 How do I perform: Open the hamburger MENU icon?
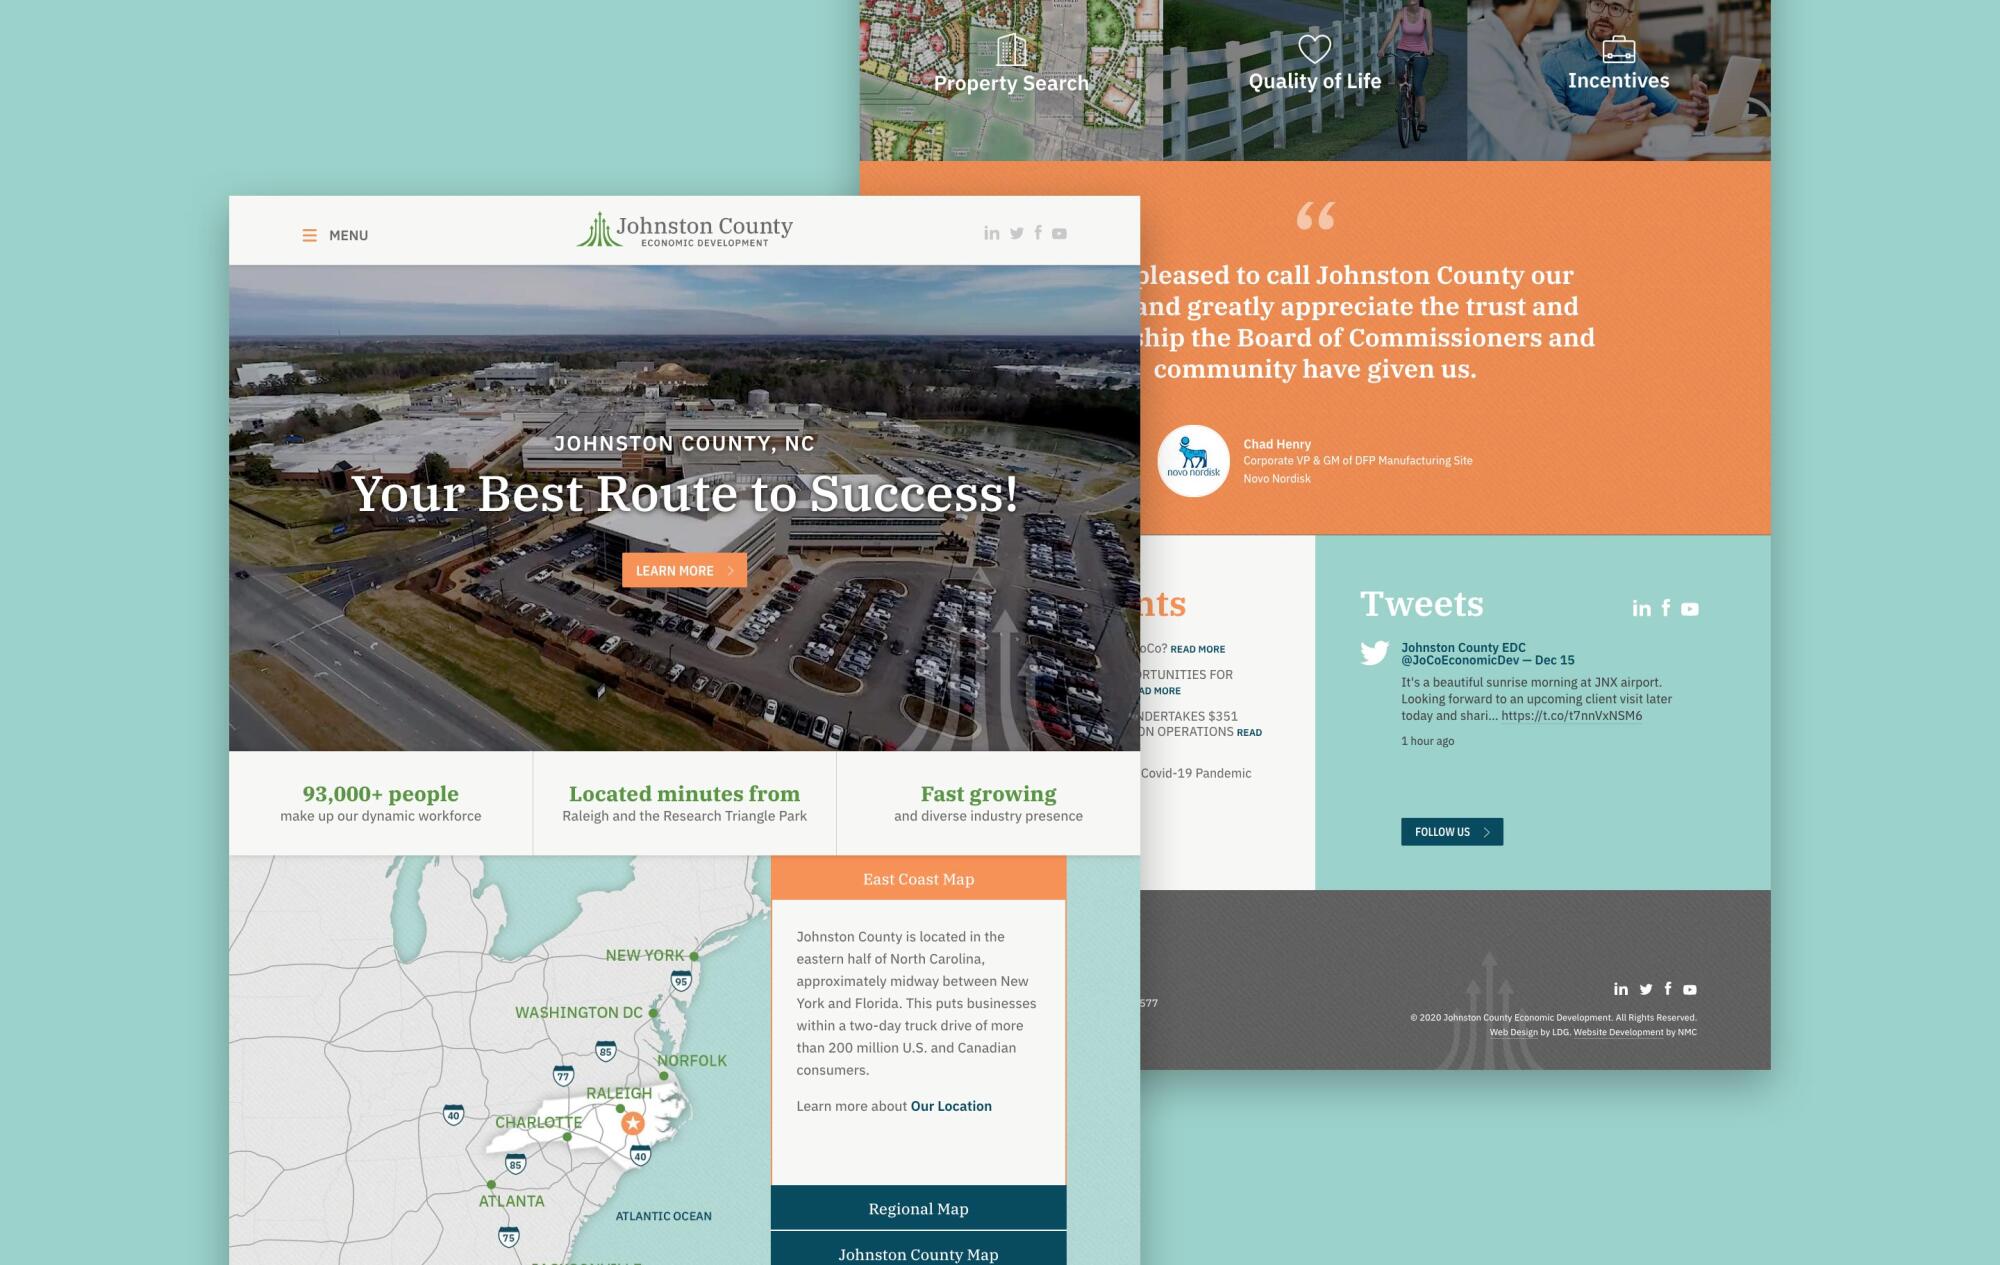(310, 236)
